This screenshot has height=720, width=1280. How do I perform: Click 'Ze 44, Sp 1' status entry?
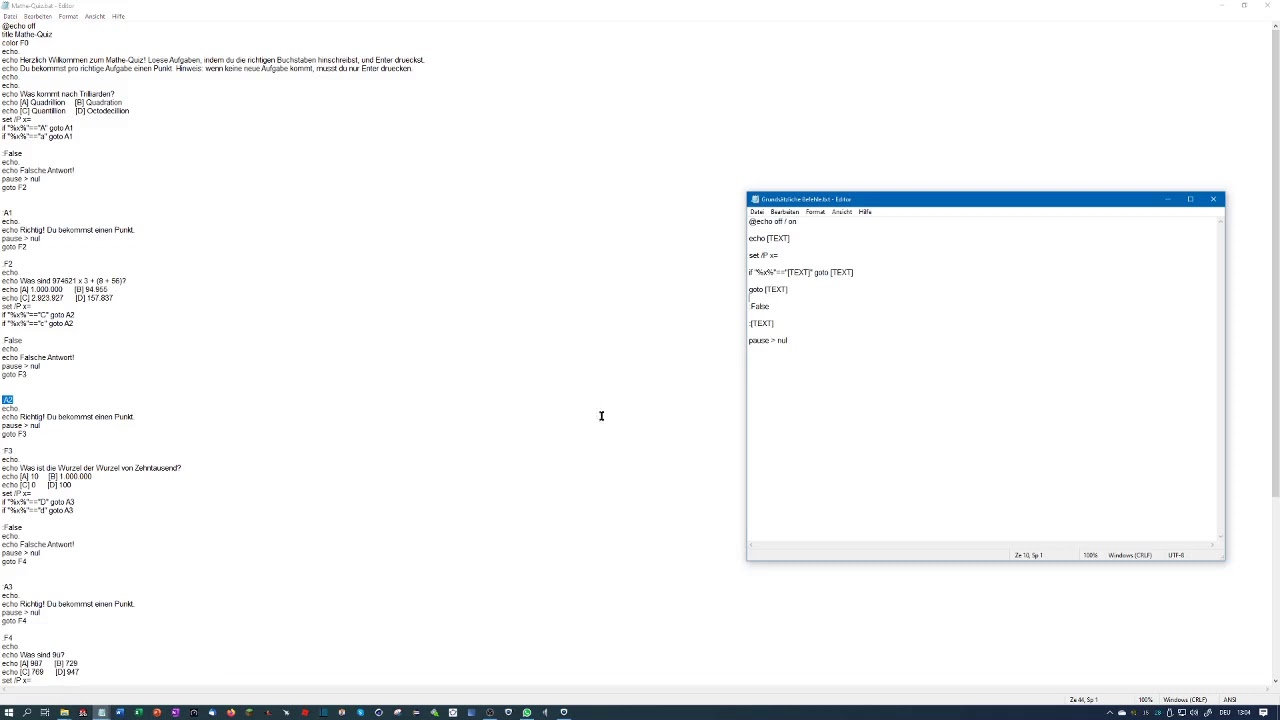point(1084,700)
